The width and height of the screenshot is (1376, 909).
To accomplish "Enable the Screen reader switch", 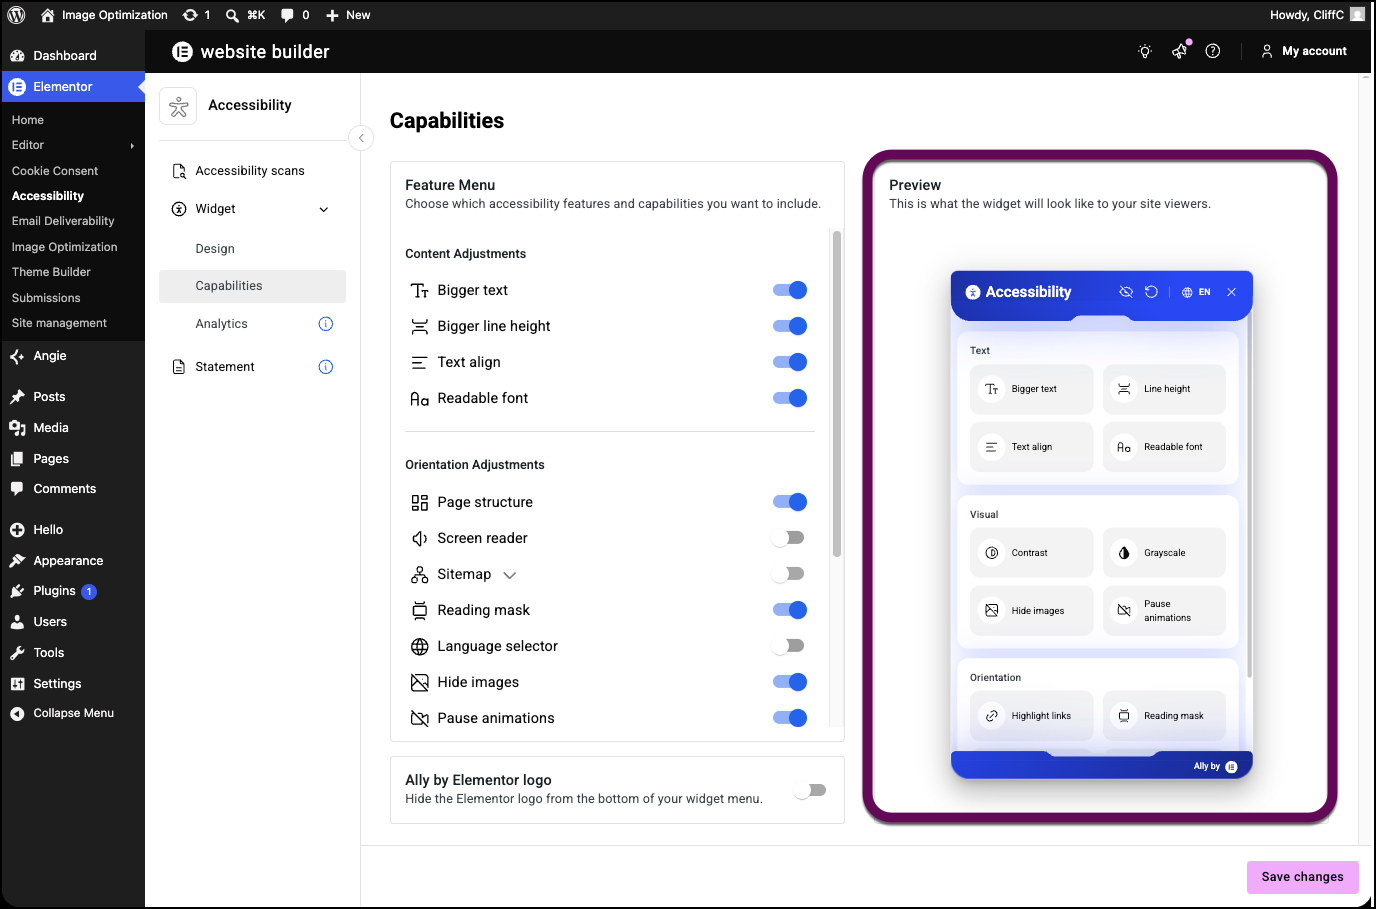I will click(x=788, y=538).
